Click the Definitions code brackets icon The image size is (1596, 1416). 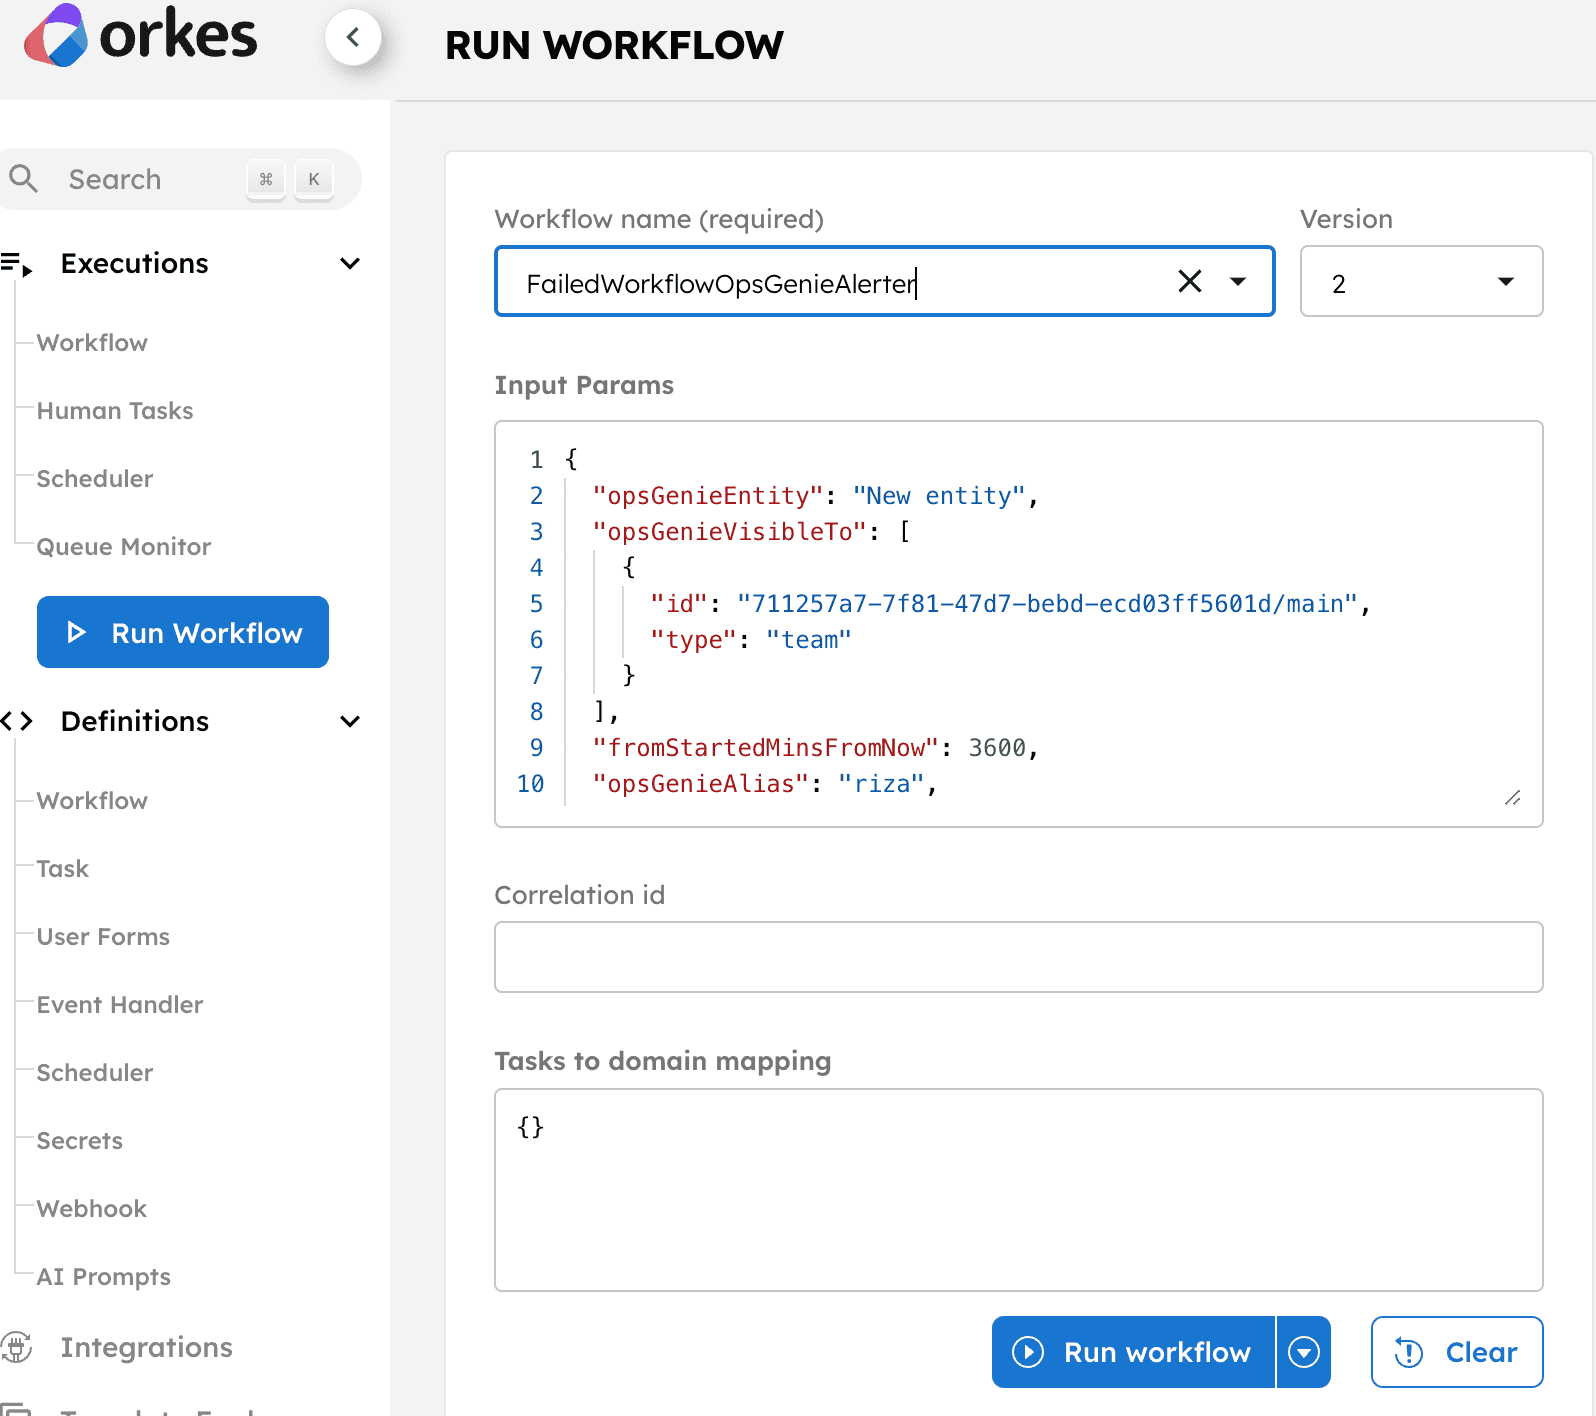pos(17,721)
